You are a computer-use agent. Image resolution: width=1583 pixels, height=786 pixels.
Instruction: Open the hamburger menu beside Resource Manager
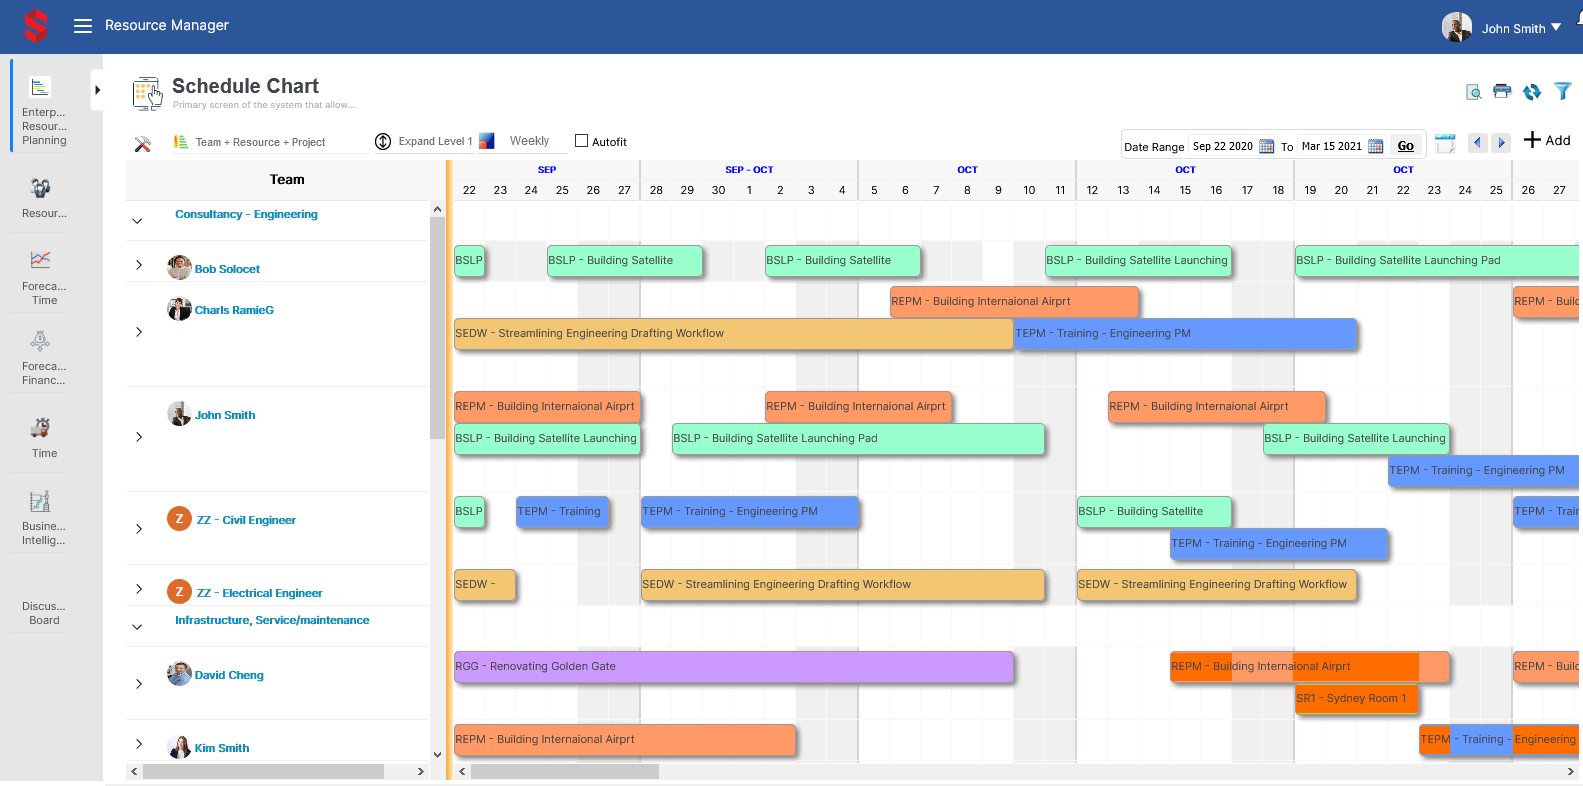83,26
